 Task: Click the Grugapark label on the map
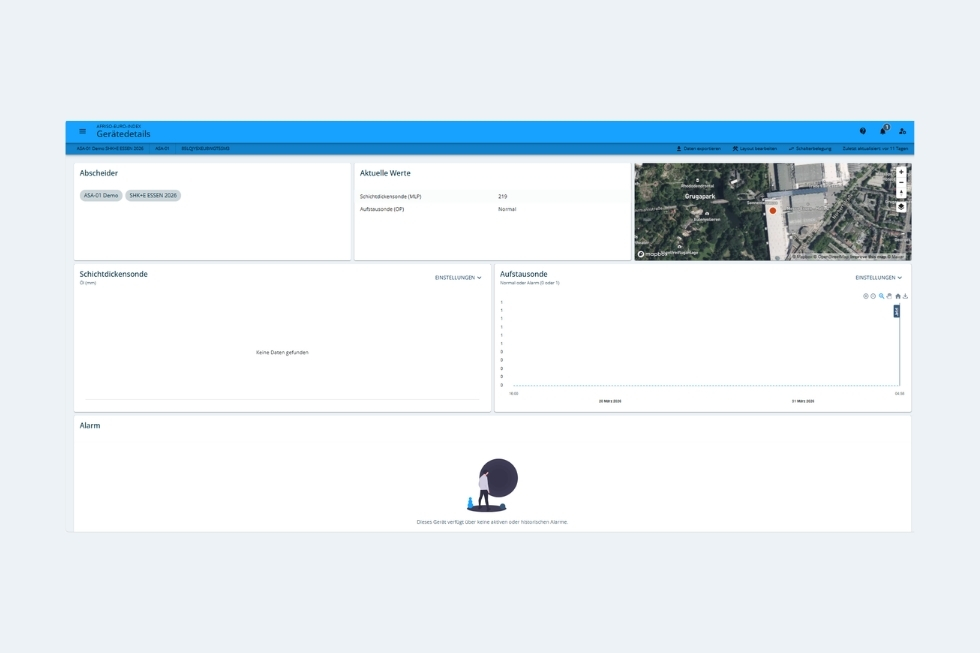(699, 196)
